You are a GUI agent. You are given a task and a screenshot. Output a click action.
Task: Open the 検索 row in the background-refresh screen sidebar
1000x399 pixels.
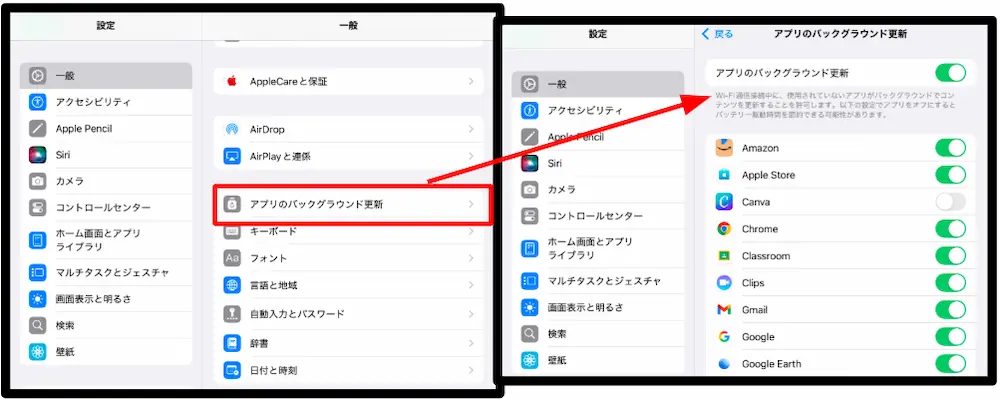coord(598,333)
